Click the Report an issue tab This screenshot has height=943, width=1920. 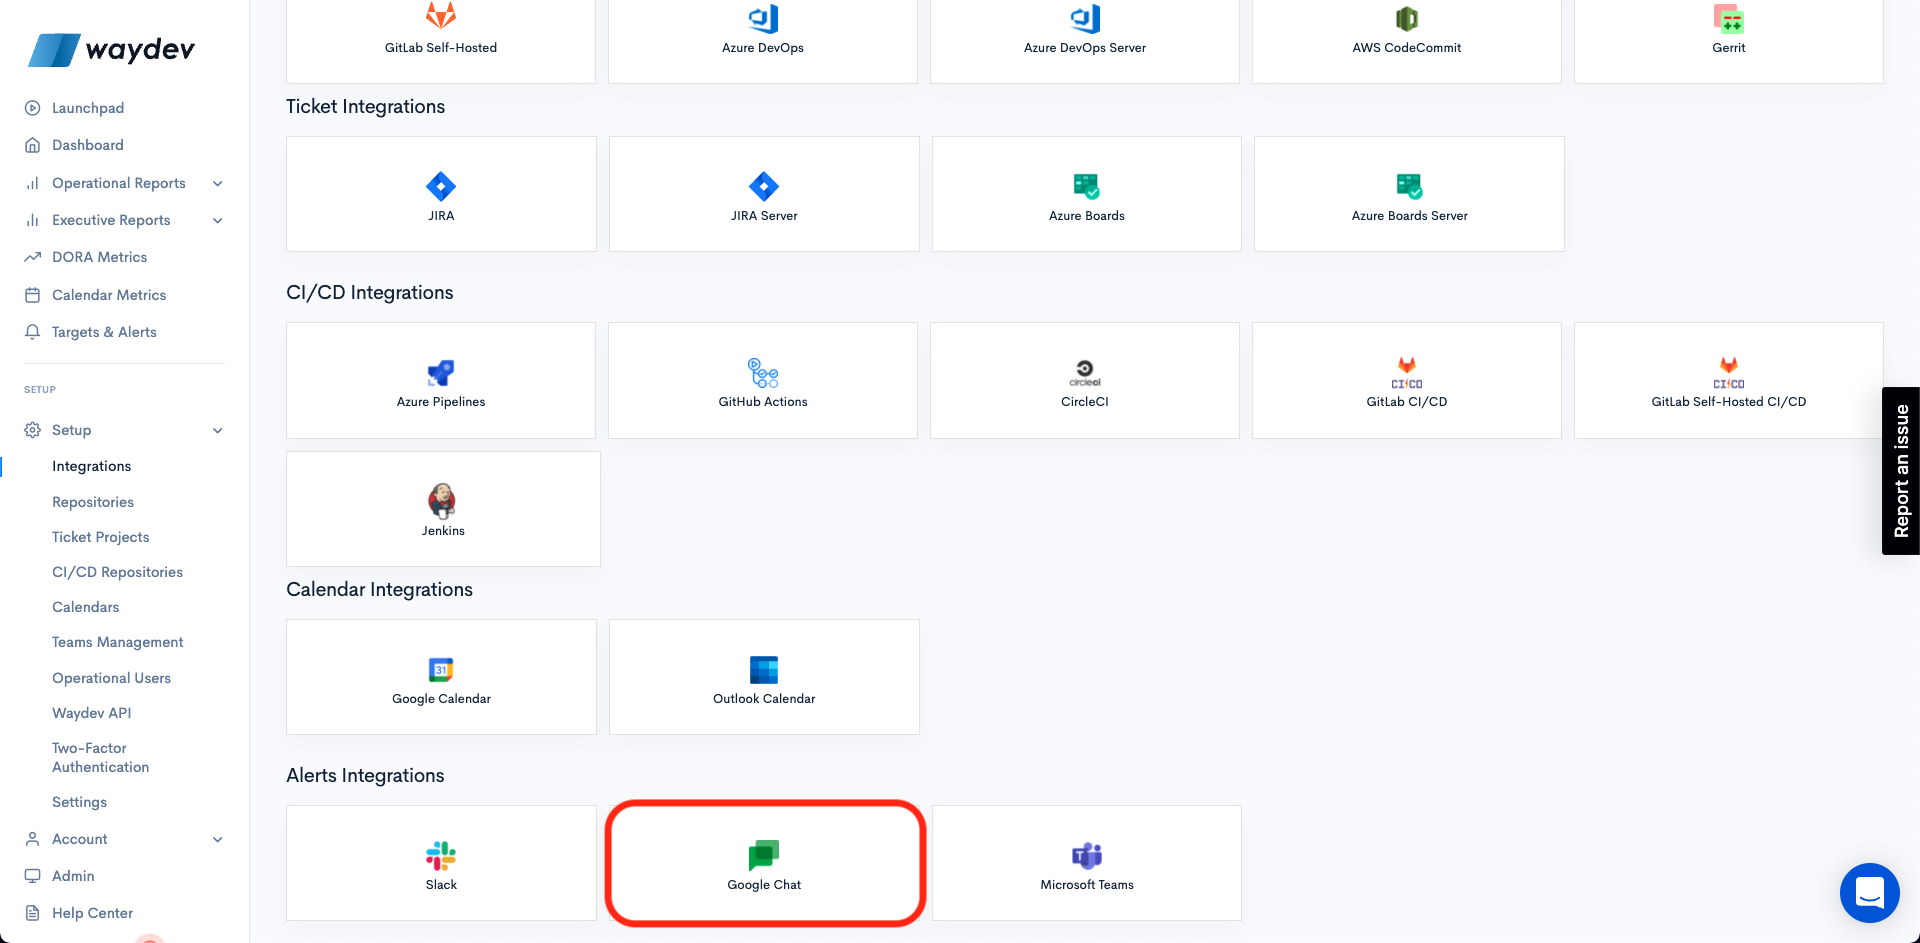(x=1901, y=471)
